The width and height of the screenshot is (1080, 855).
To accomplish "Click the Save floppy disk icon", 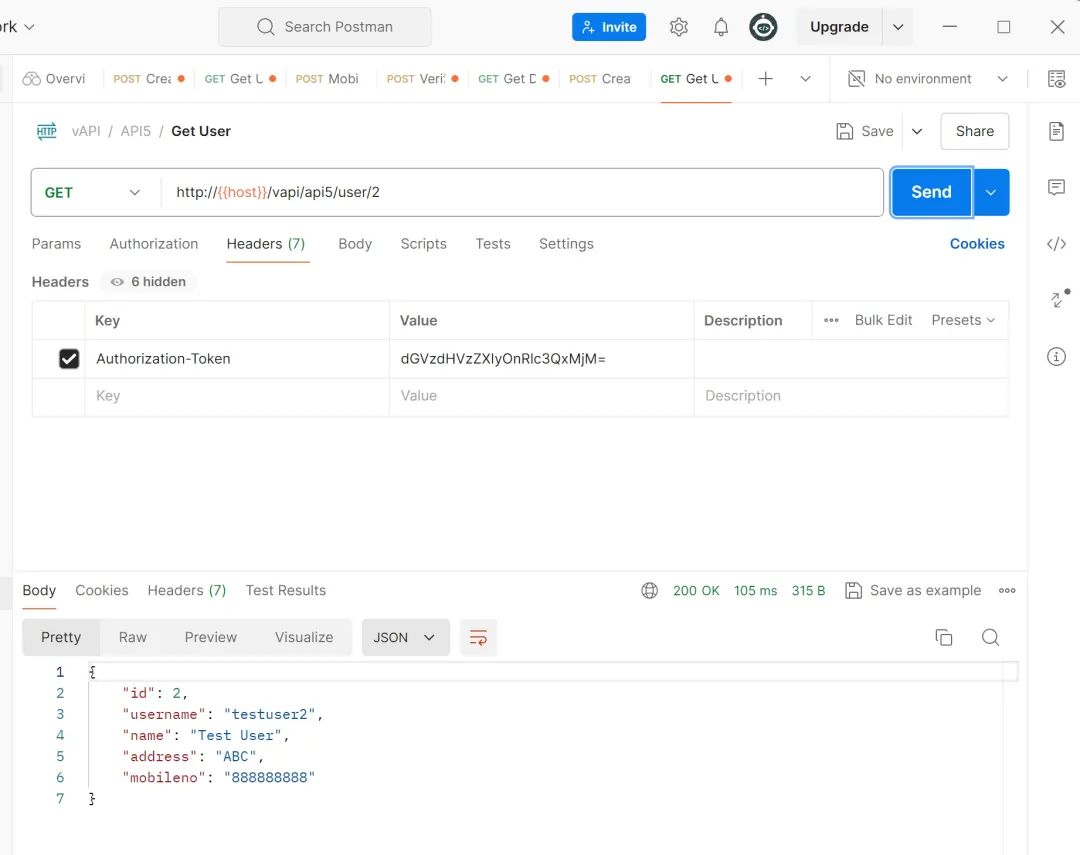I will pyautogui.click(x=844, y=131).
